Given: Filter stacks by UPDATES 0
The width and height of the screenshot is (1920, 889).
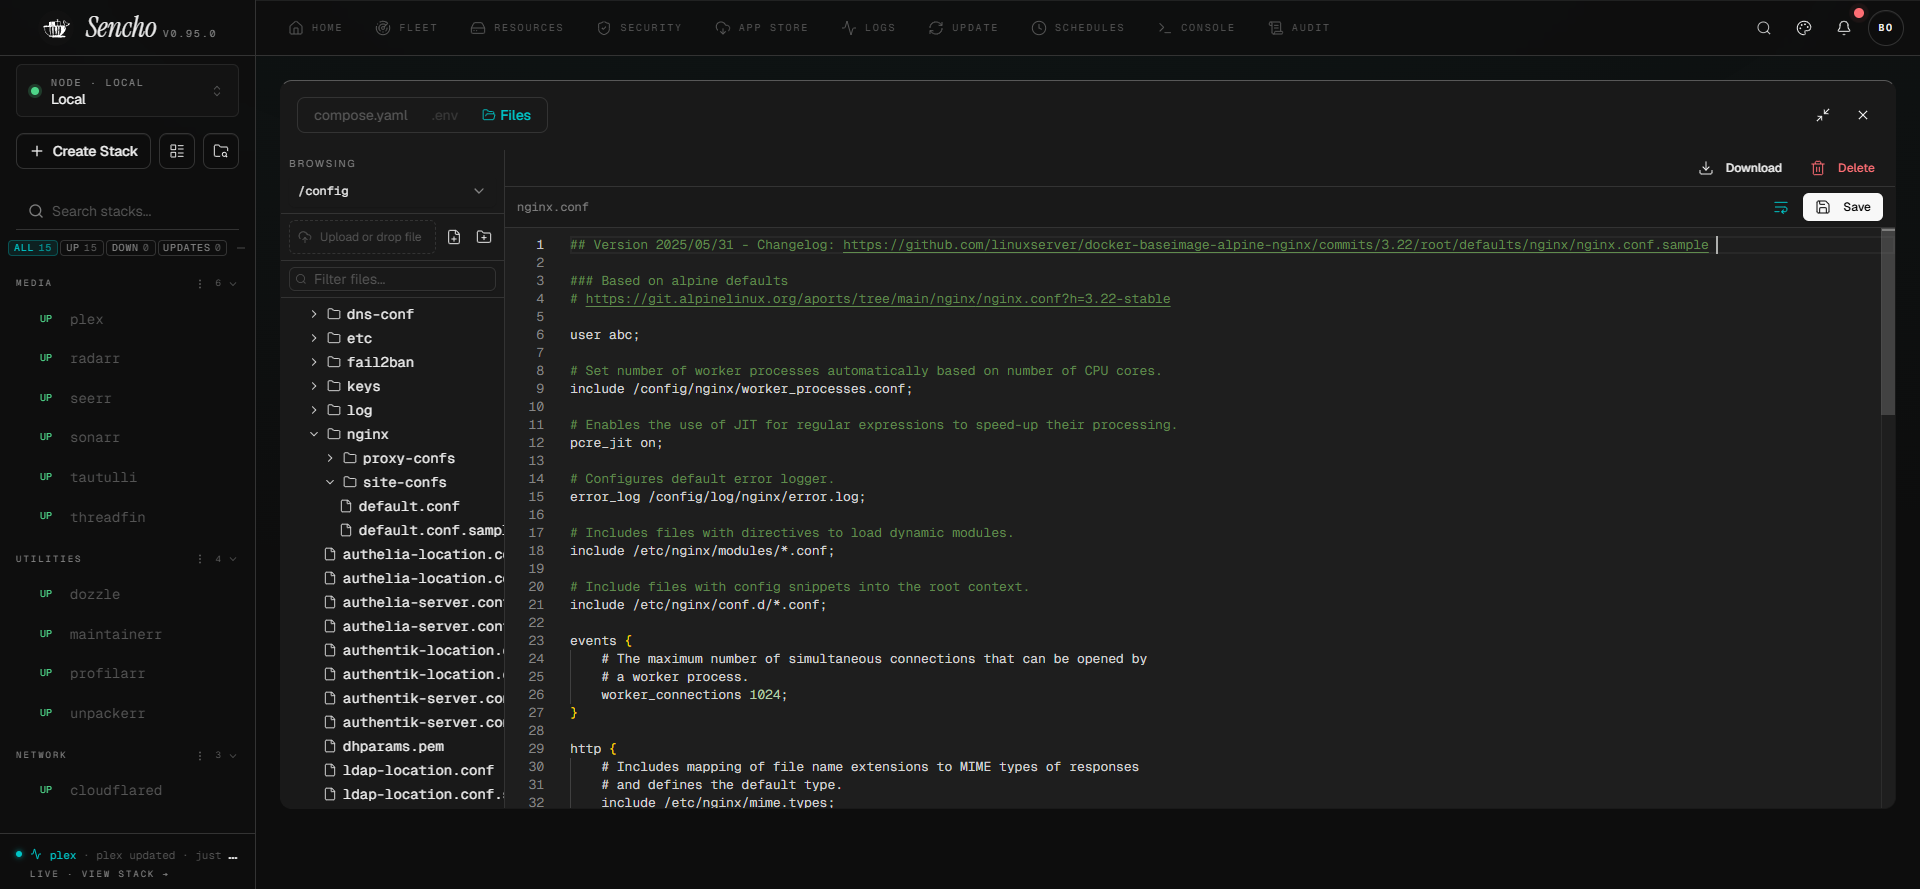Looking at the screenshot, I should [x=192, y=248].
